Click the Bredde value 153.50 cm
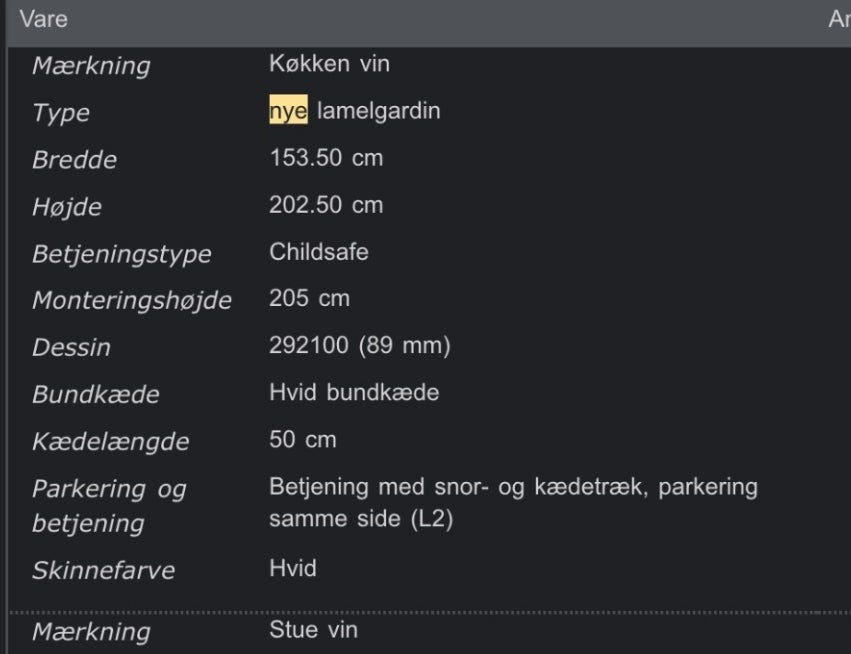851x654 pixels. 326,158
